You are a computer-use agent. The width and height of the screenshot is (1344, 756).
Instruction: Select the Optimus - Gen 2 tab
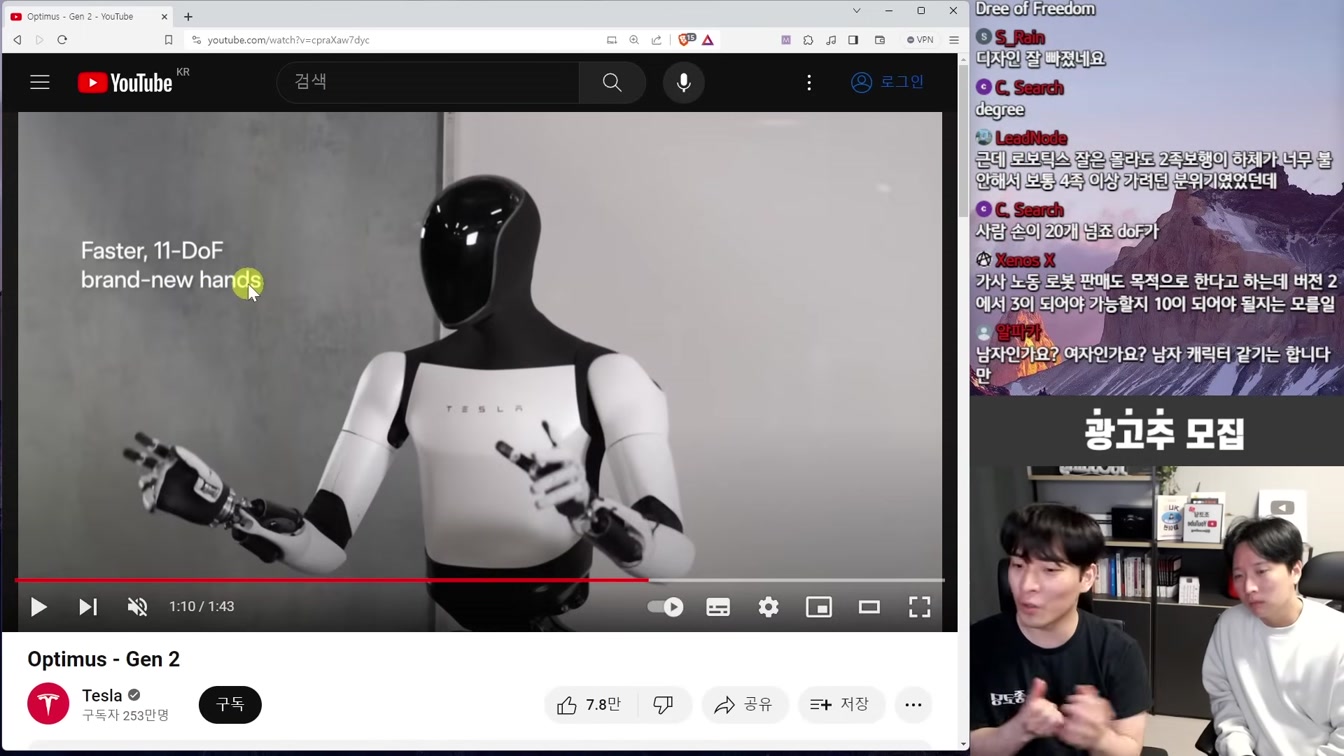click(86, 16)
